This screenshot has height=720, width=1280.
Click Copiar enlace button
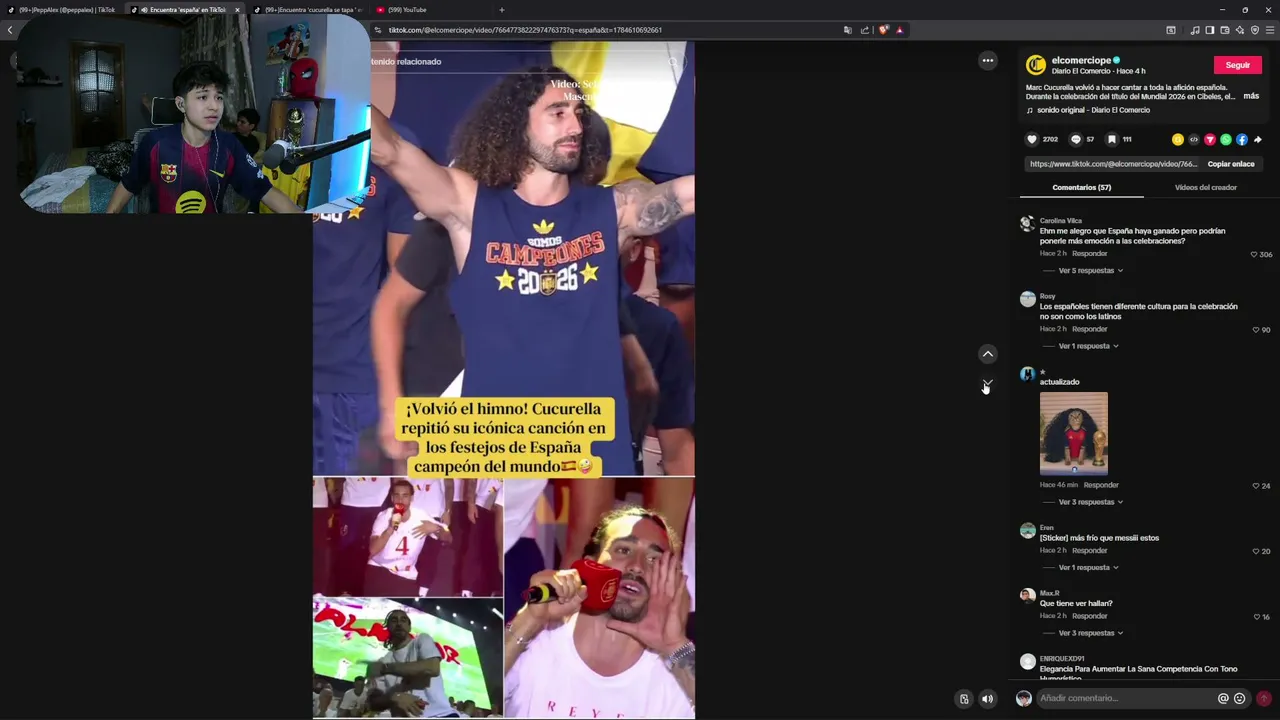(x=1230, y=164)
